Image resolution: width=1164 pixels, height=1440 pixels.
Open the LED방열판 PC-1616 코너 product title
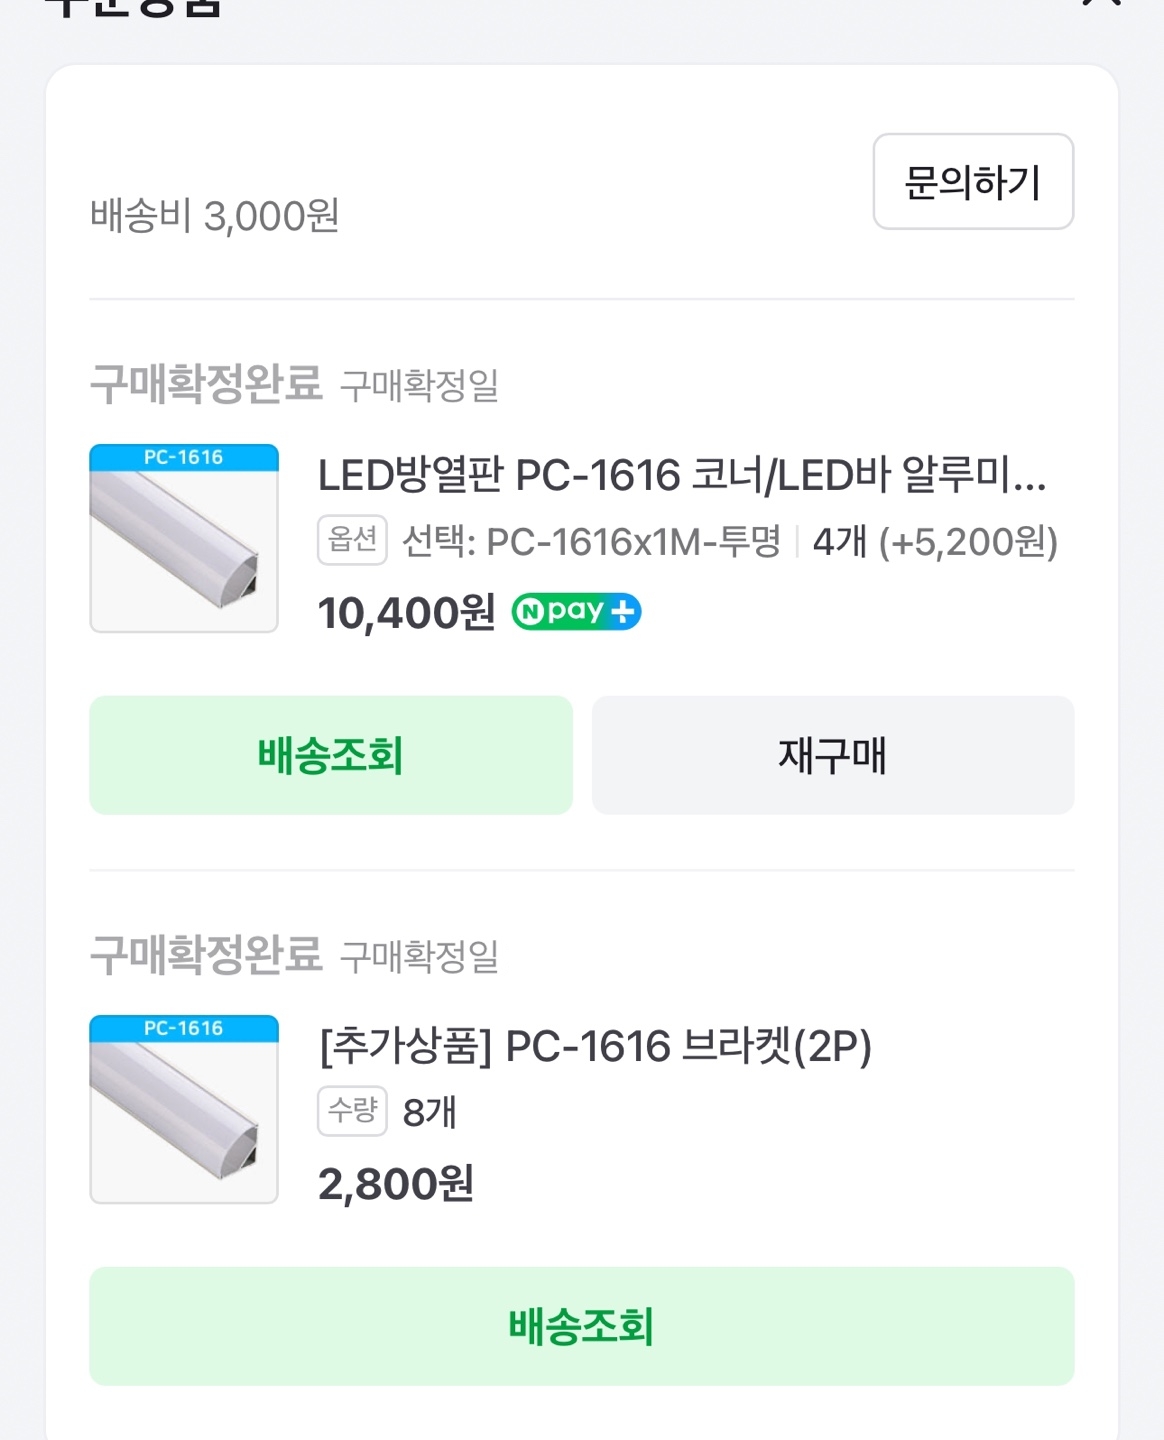[681, 475]
